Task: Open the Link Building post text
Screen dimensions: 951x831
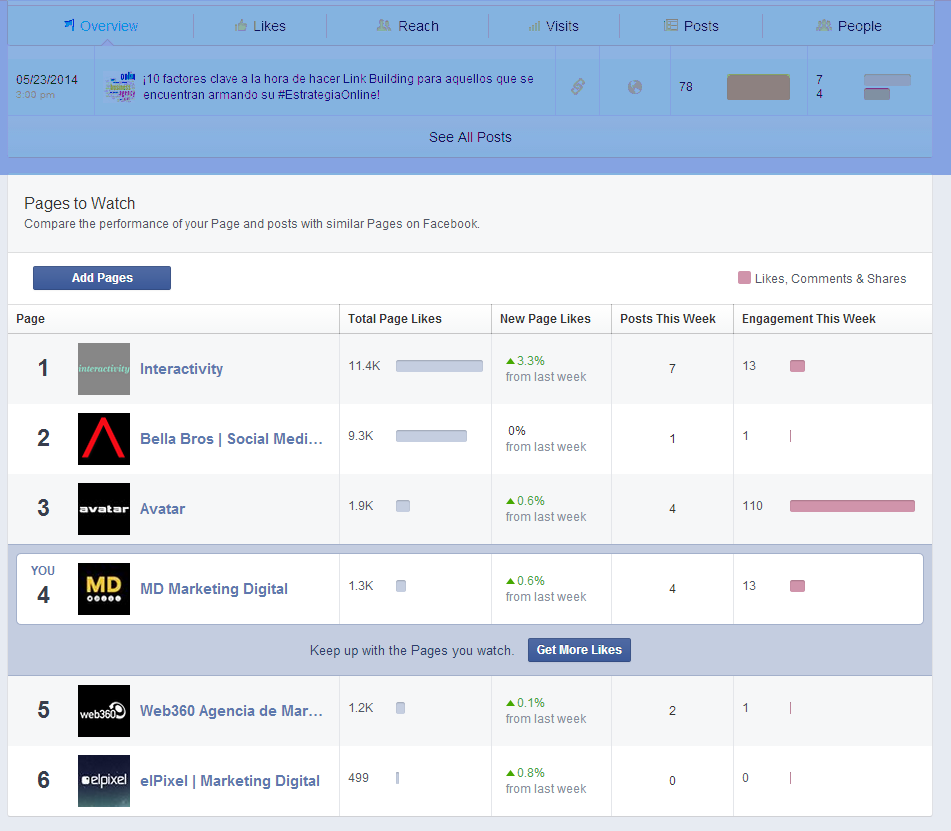Action: pyautogui.click(x=338, y=87)
